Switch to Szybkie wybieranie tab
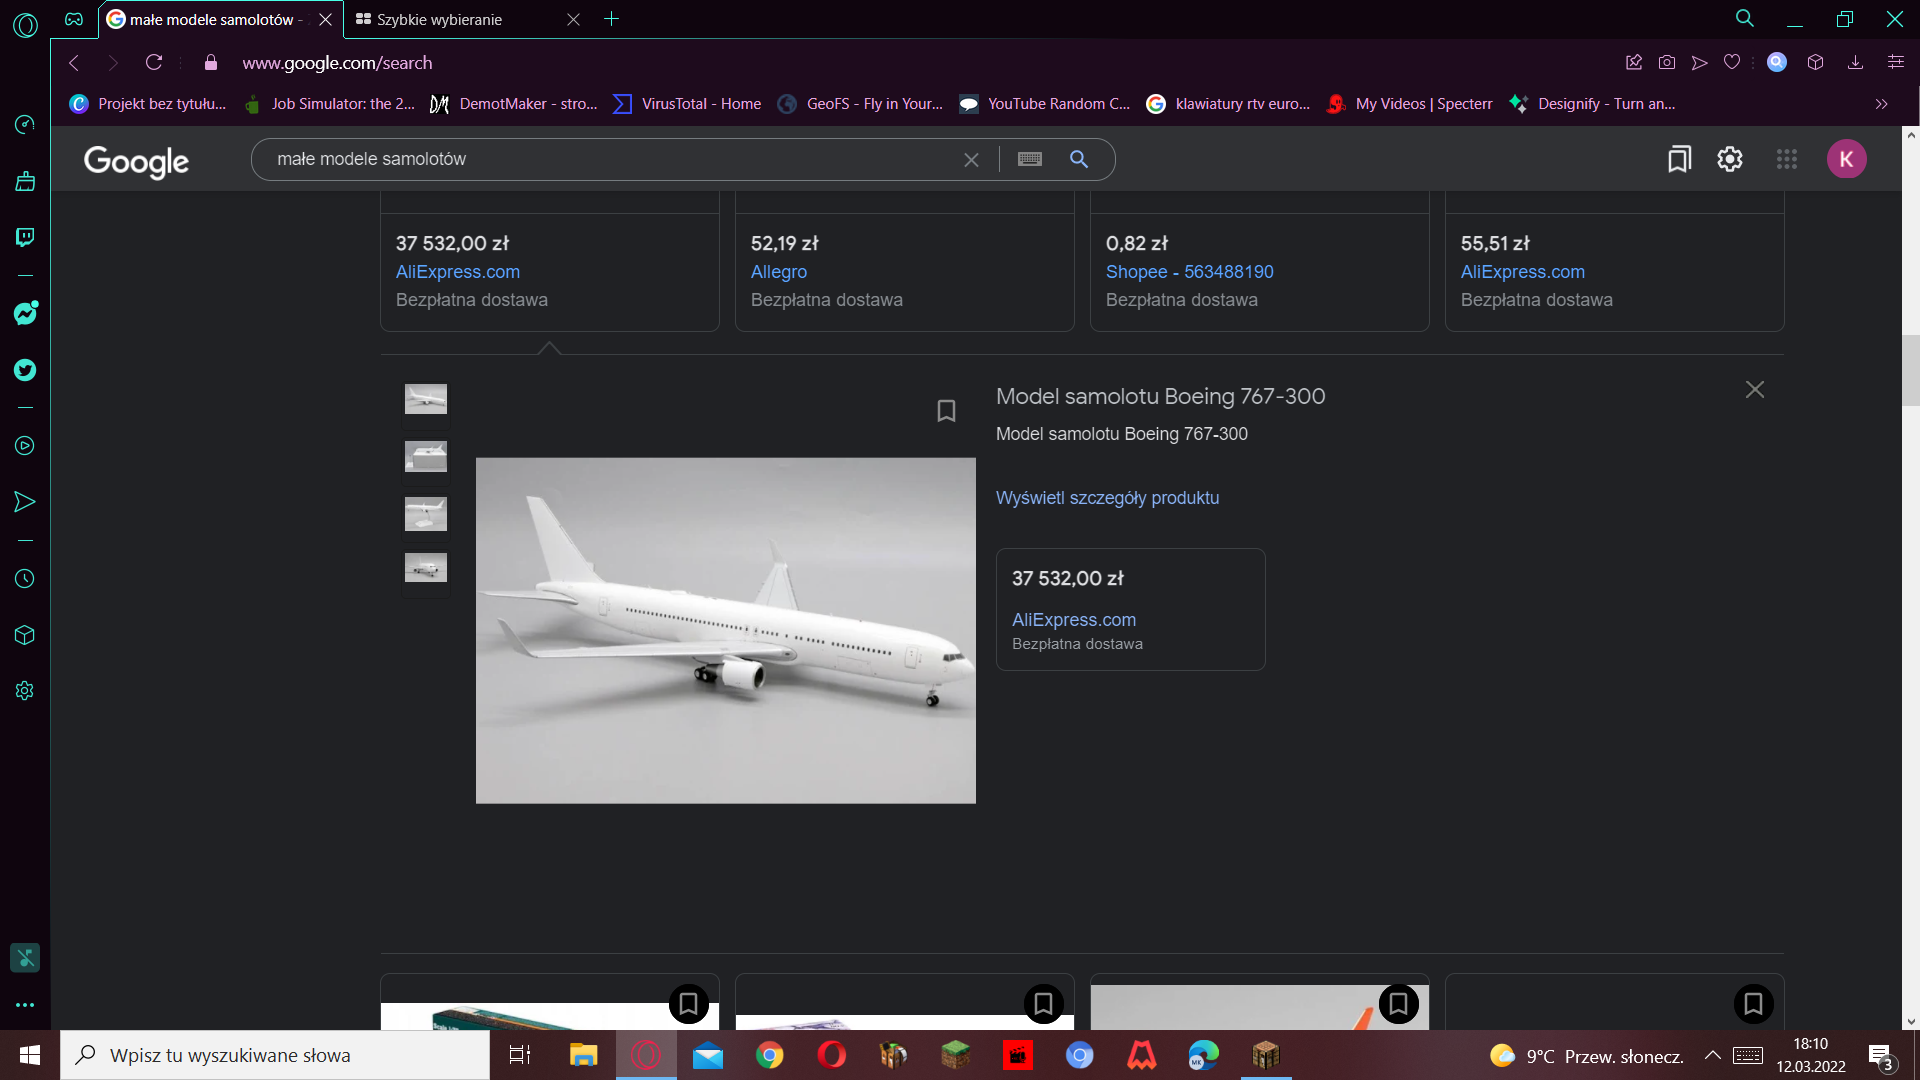The height and width of the screenshot is (1080, 1920). 440,19
